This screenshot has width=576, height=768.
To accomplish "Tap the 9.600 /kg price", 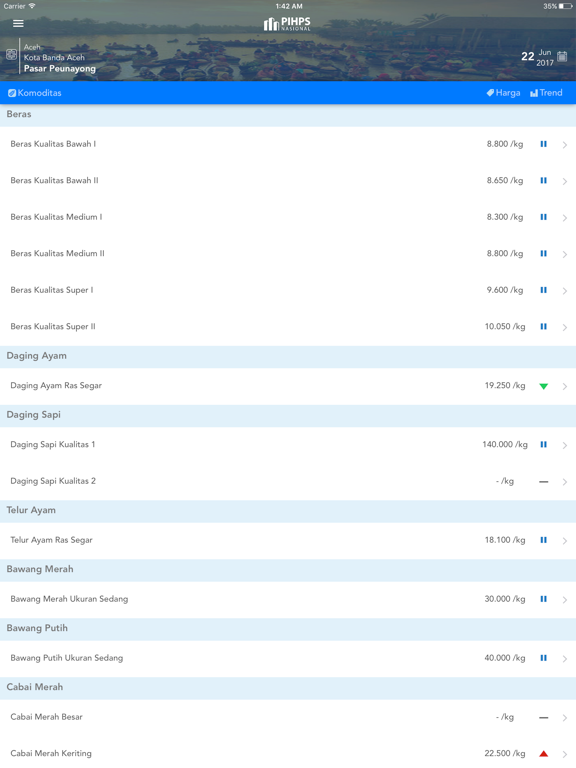I will pyautogui.click(x=504, y=290).
